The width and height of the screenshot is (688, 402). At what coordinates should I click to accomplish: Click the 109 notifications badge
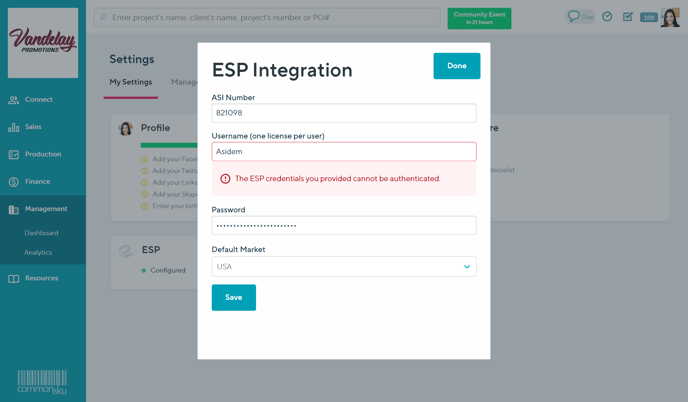(x=649, y=18)
